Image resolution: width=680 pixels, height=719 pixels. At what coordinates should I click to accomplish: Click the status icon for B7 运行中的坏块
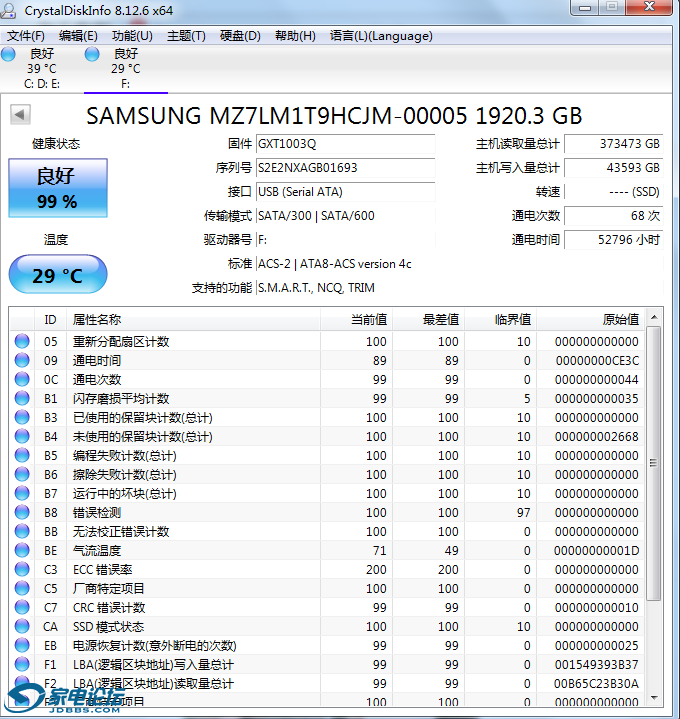coord(22,493)
